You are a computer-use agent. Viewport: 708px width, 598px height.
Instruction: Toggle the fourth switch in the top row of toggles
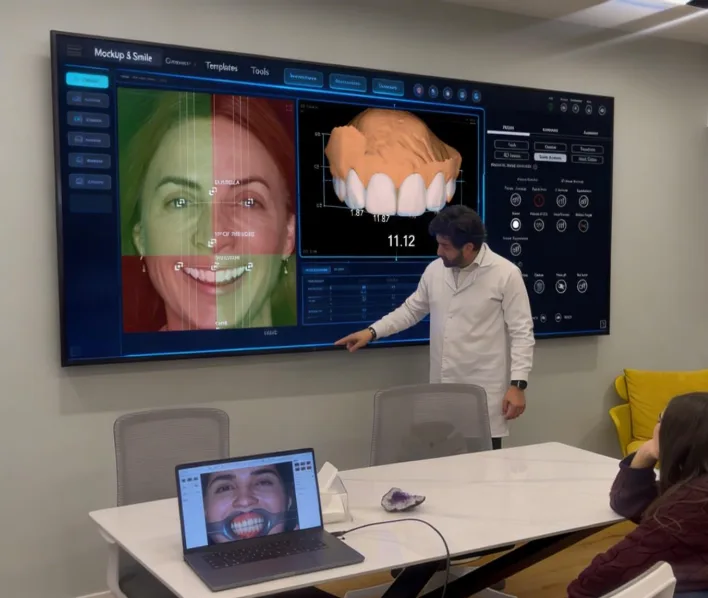(583, 201)
